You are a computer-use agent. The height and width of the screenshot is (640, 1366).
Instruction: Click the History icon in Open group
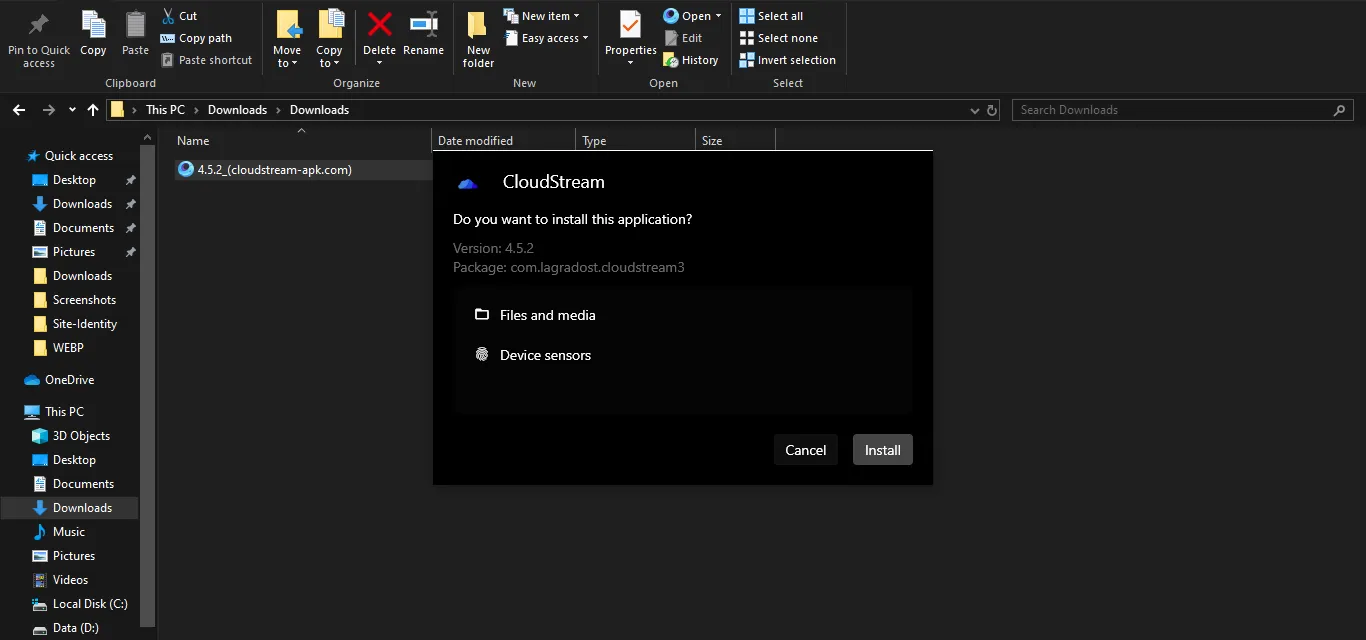691,60
